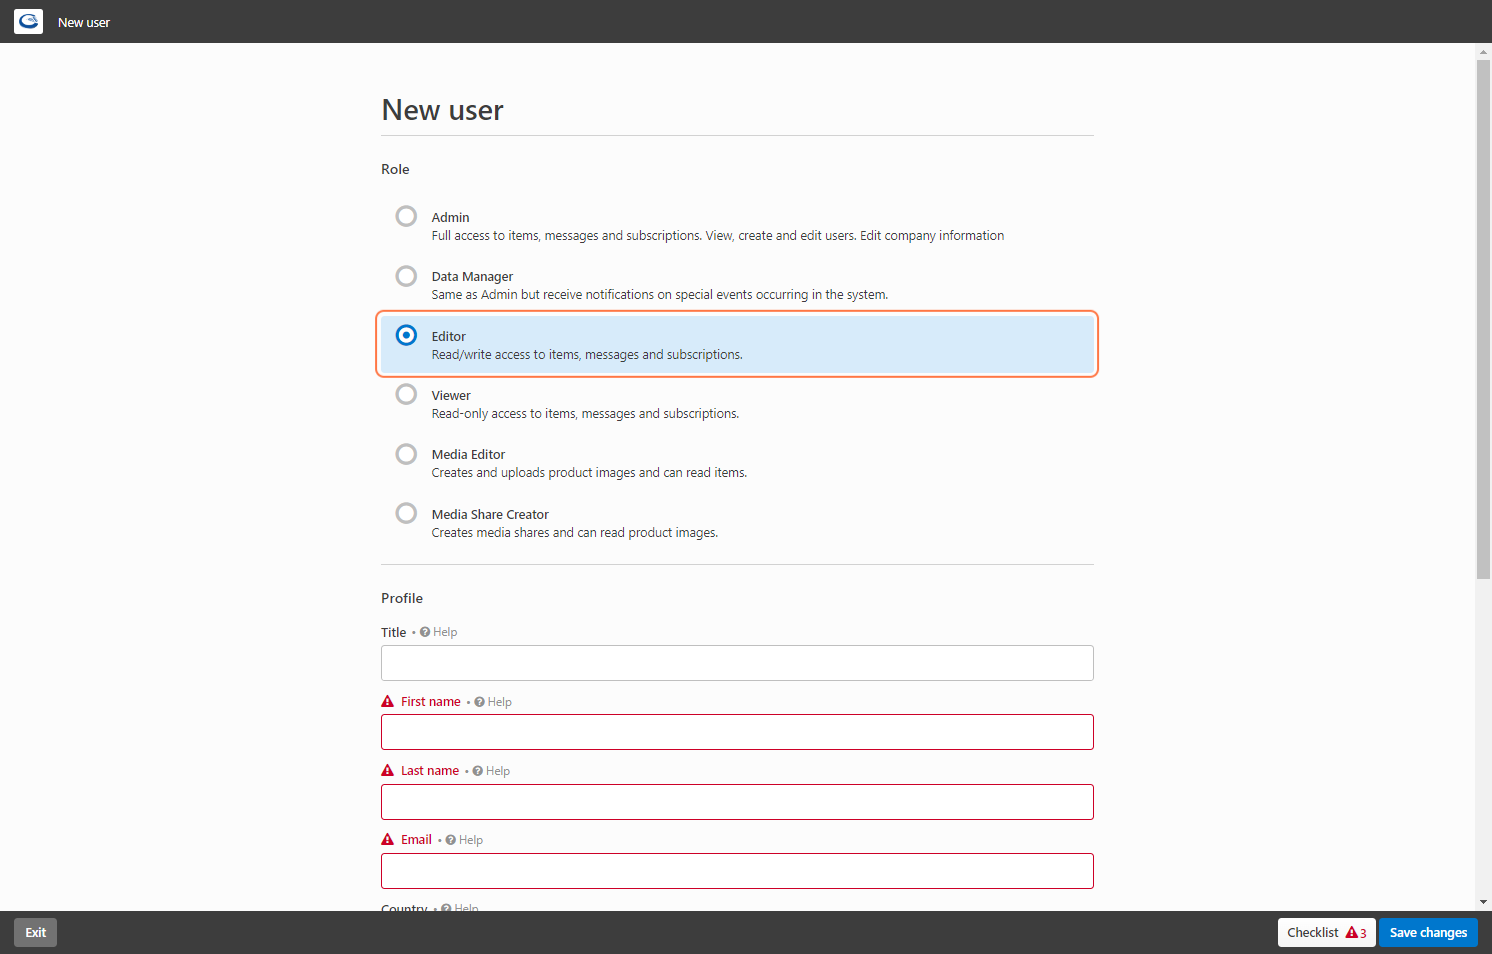Click the scrollbar up arrow

[1483, 51]
